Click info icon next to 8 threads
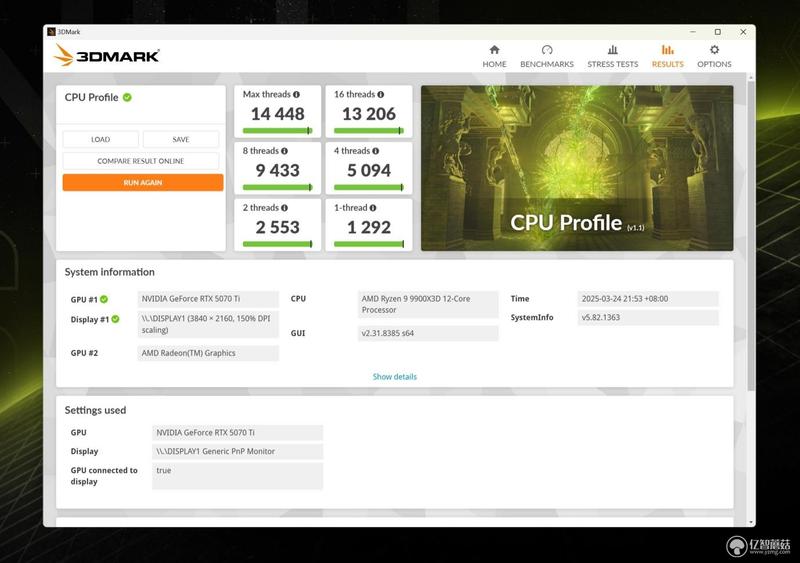 (x=284, y=151)
